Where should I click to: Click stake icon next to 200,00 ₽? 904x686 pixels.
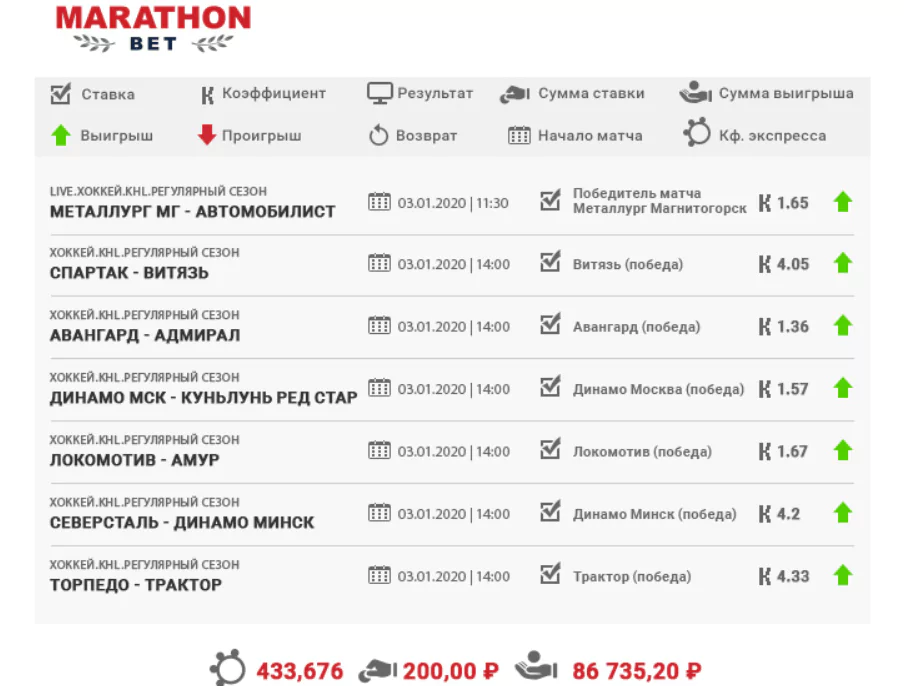(378, 670)
